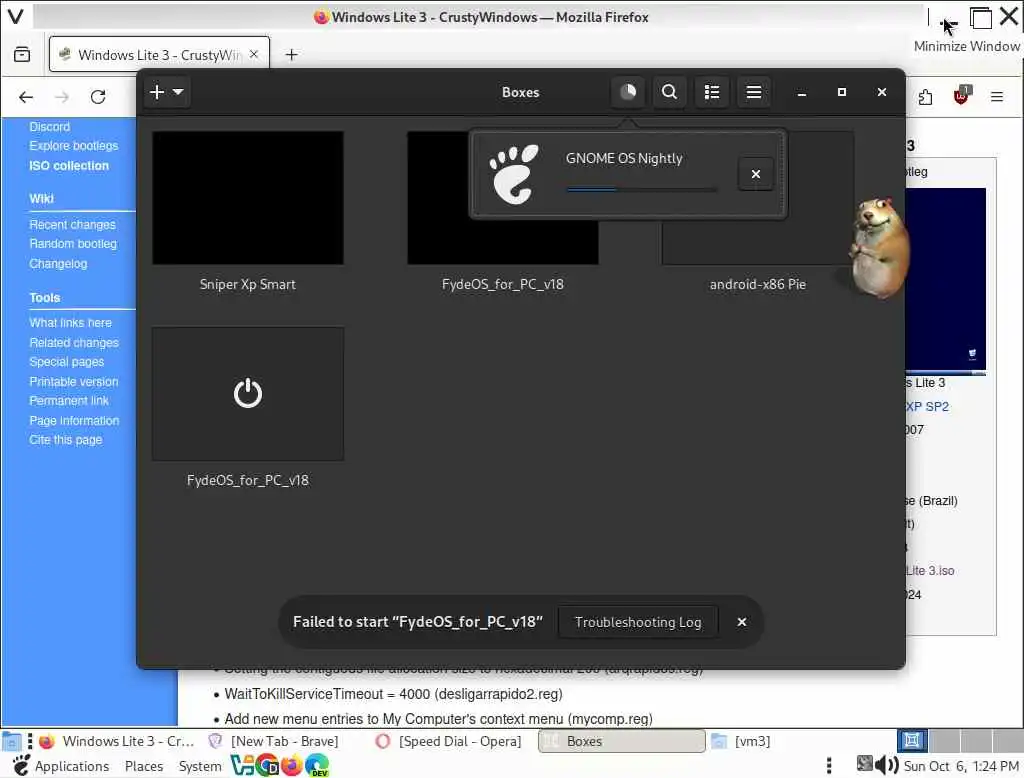Click the network status tray icon

[864, 764]
